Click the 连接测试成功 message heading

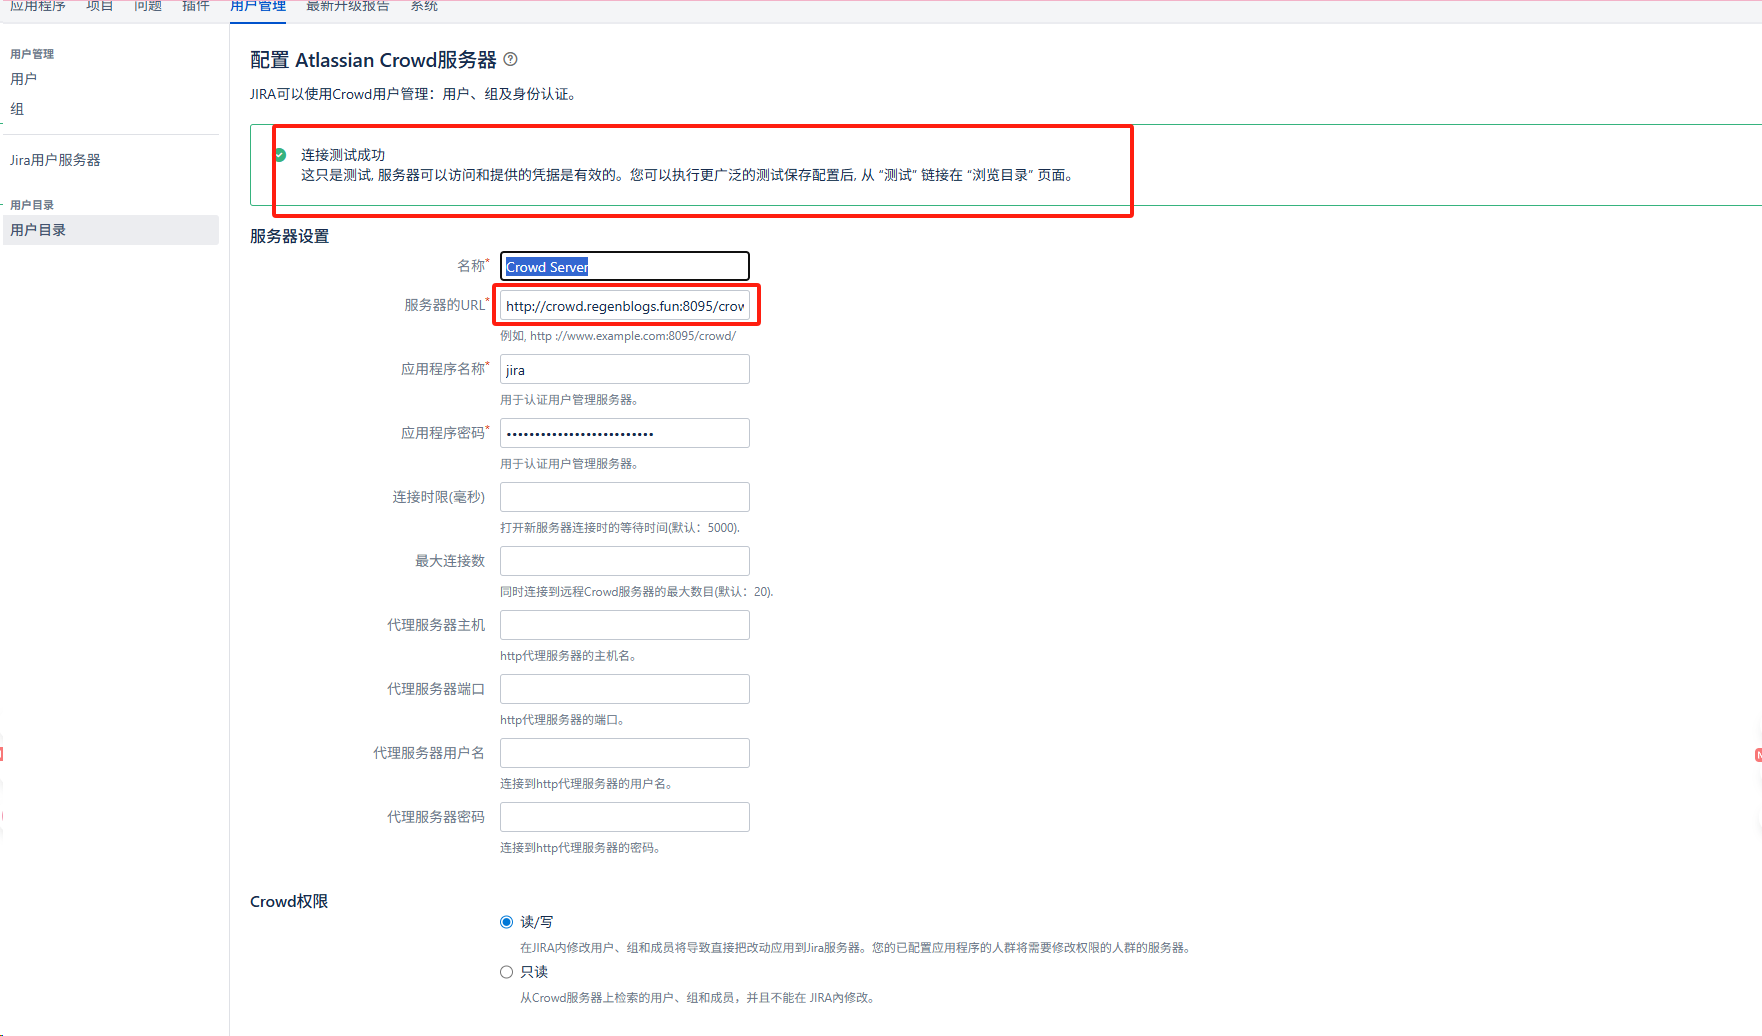click(343, 155)
